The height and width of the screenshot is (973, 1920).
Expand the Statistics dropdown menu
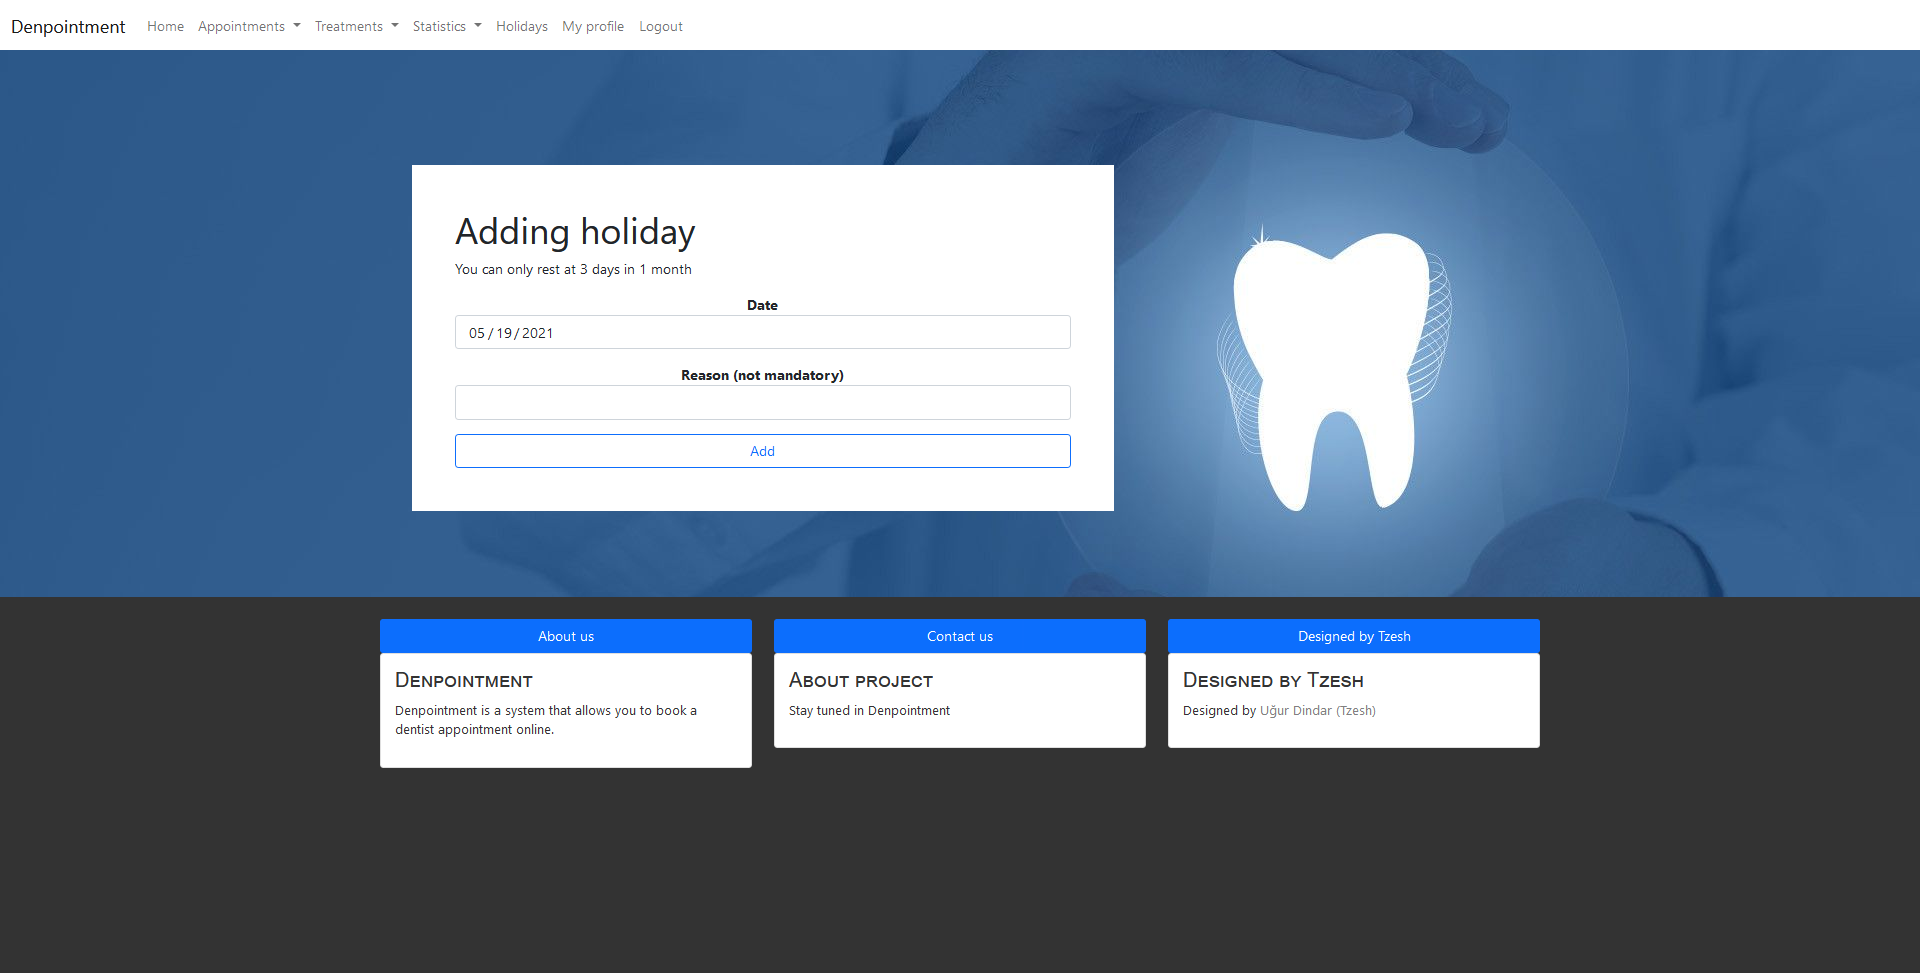click(447, 26)
